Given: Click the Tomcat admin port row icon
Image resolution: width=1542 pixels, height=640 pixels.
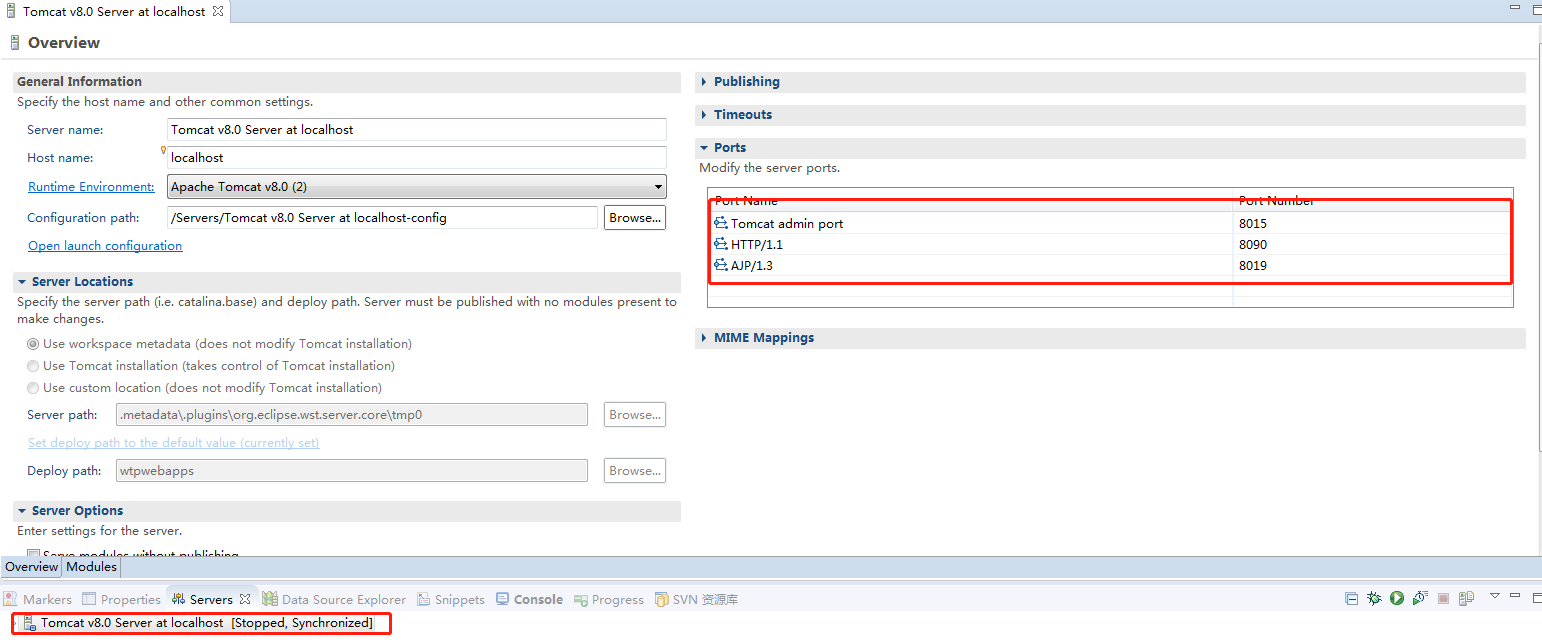Looking at the screenshot, I should tap(721, 224).
